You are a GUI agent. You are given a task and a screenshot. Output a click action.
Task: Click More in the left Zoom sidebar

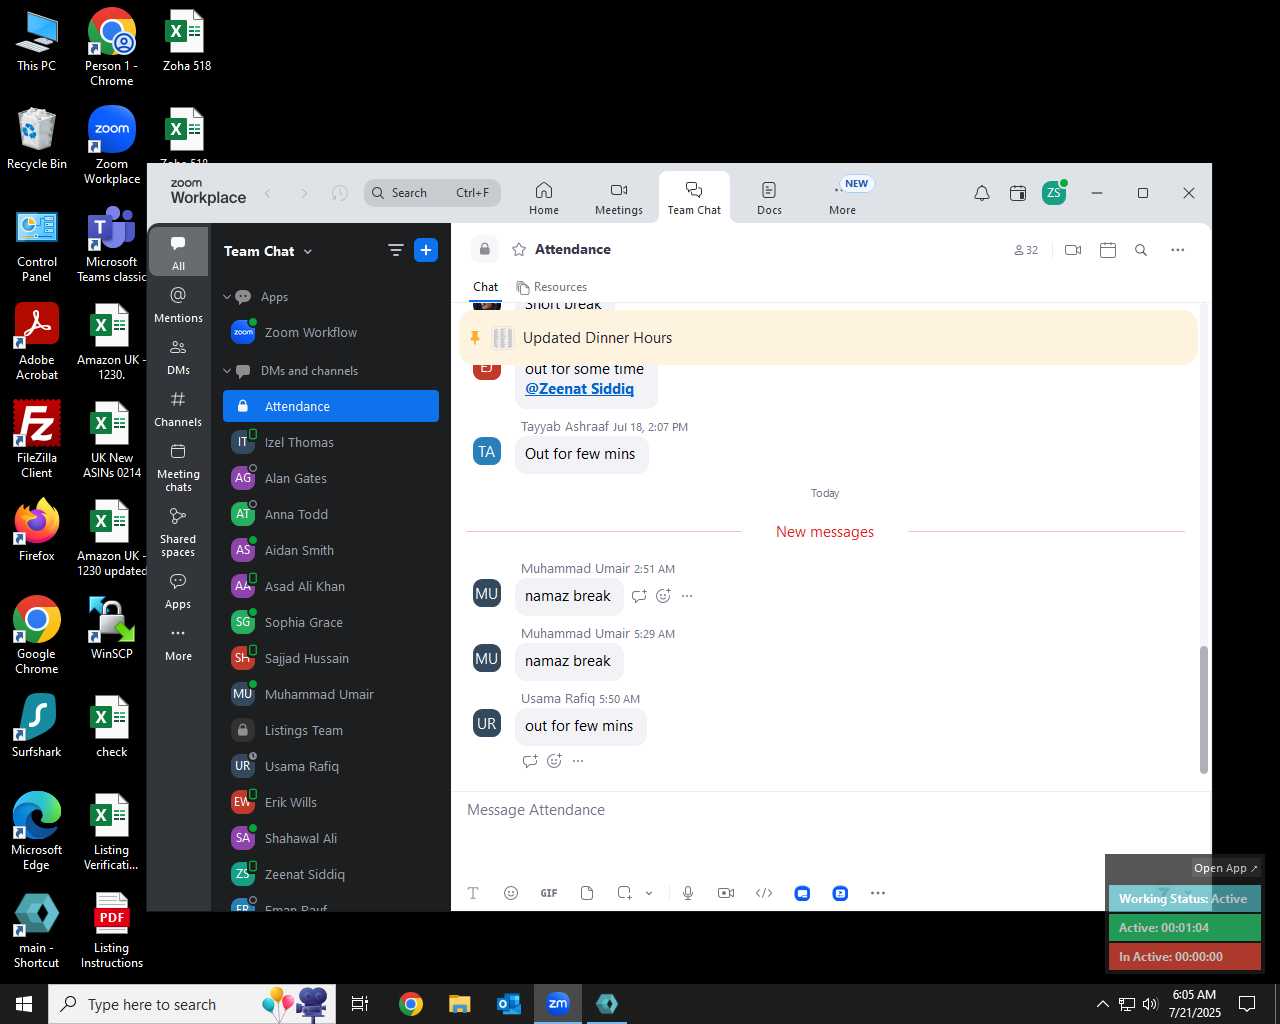178,643
